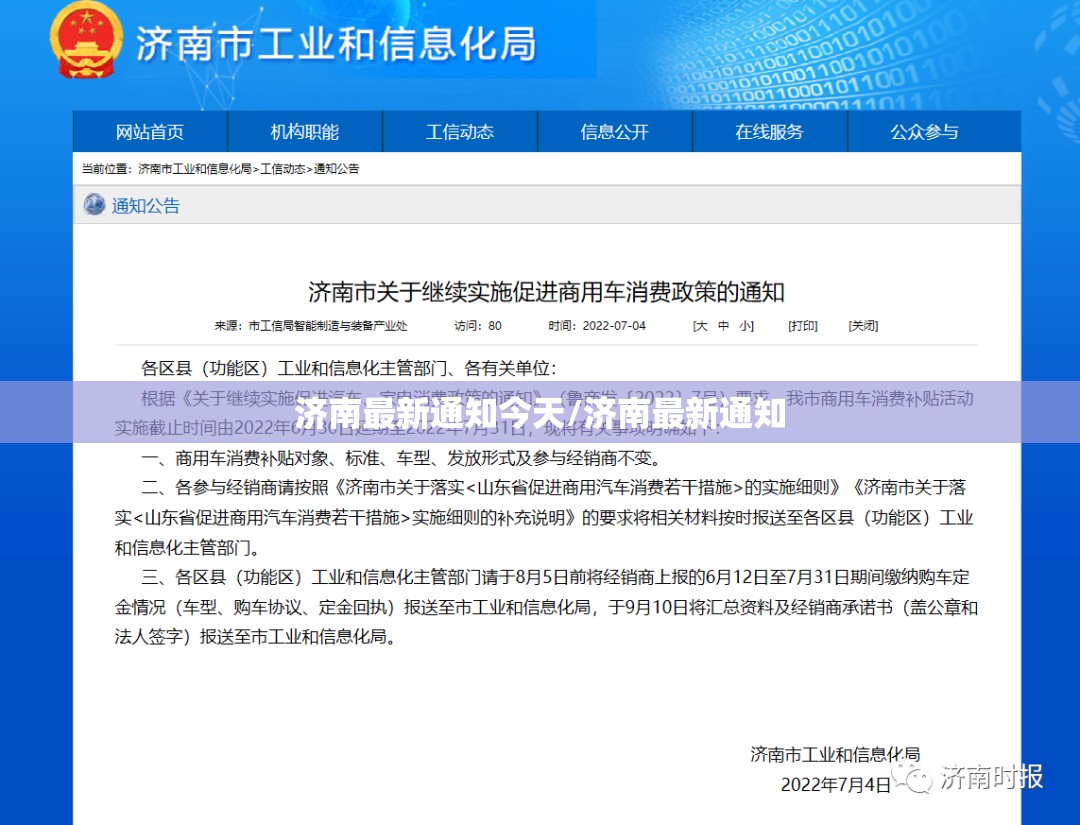Click the globe icon beside 通知公告

coord(94,205)
